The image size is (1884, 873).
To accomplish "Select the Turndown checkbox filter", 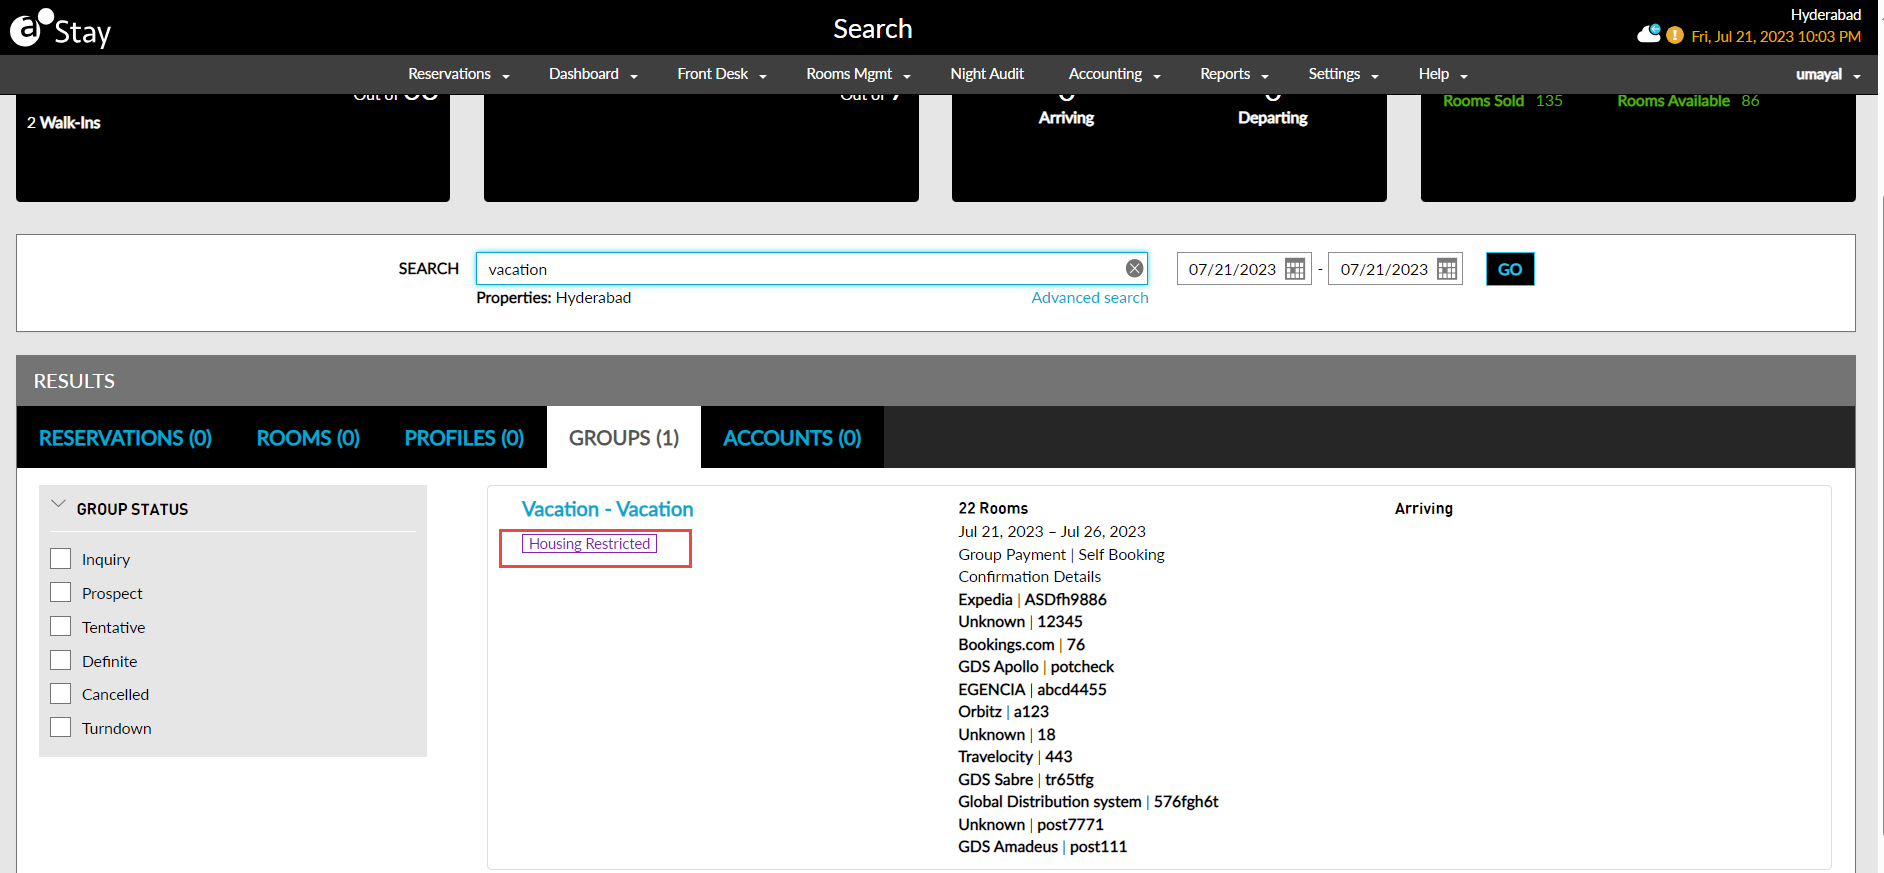I will (x=61, y=728).
